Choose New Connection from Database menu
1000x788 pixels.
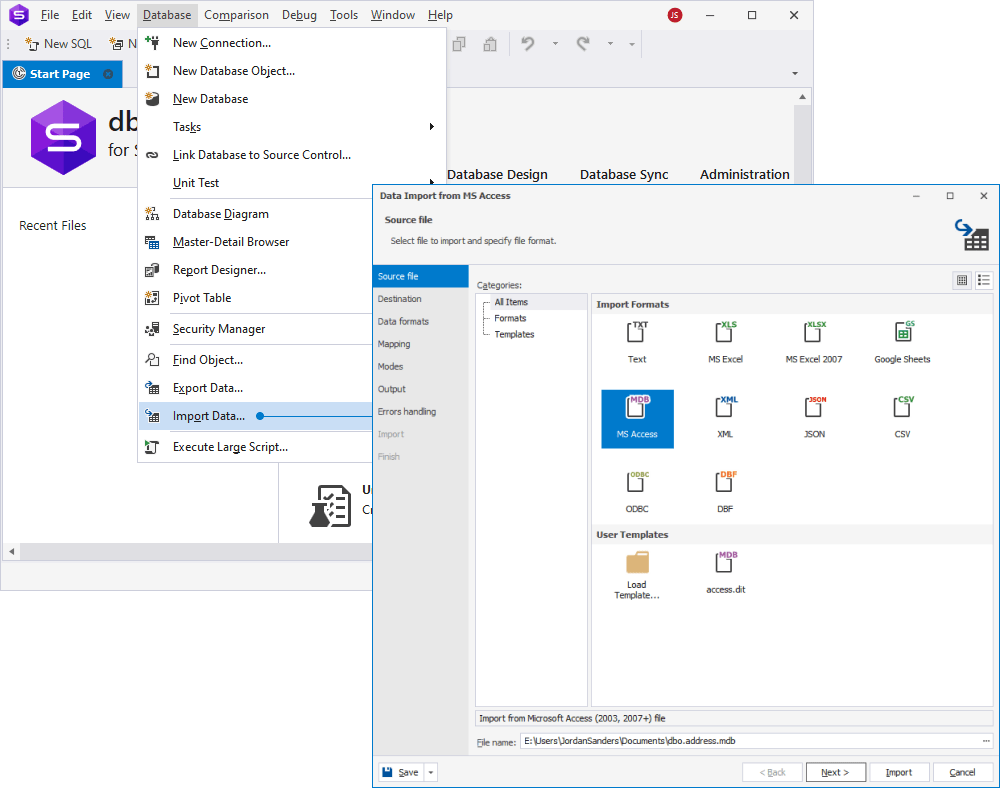click(x=292, y=43)
